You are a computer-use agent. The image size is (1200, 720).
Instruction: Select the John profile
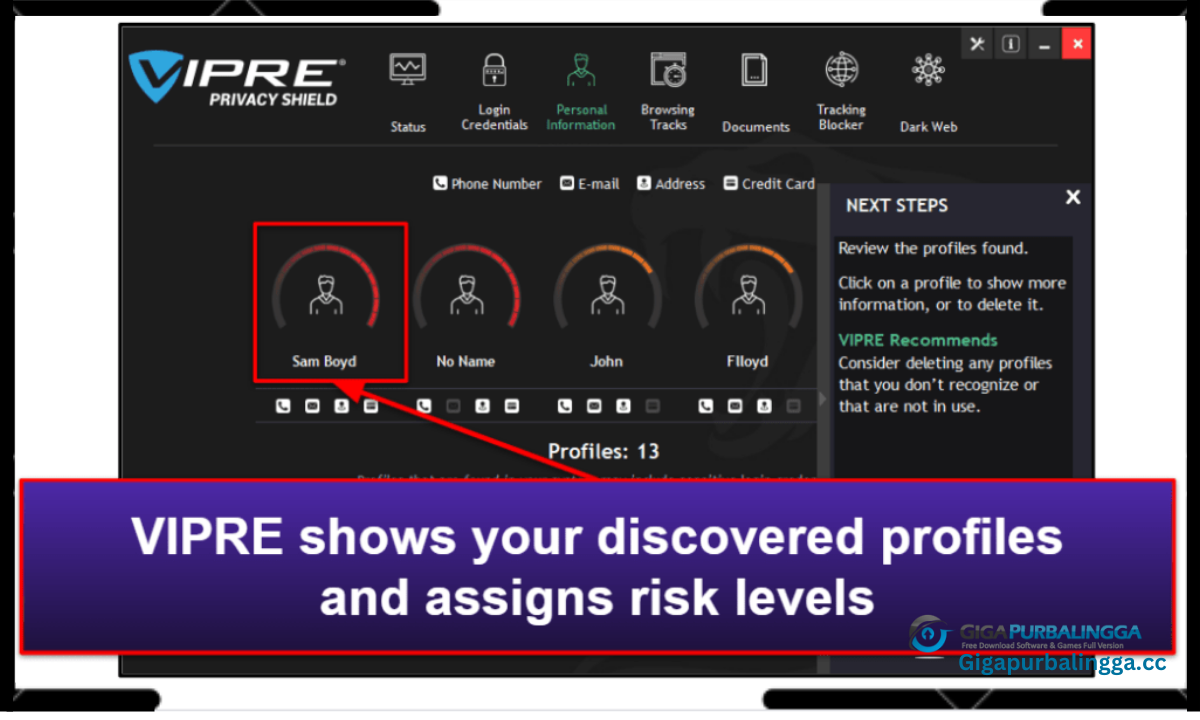pyautogui.click(x=606, y=305)
